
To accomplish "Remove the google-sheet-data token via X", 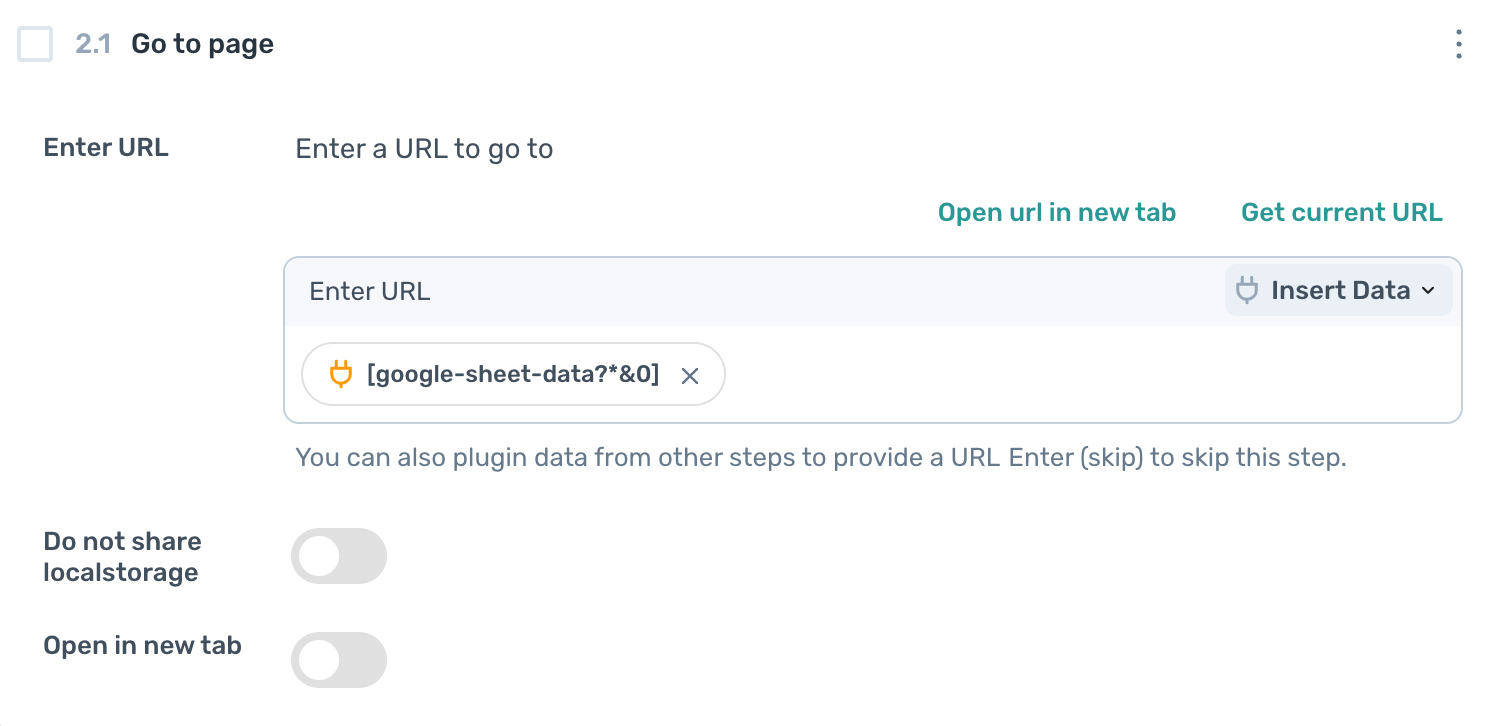I will (690, 375).
